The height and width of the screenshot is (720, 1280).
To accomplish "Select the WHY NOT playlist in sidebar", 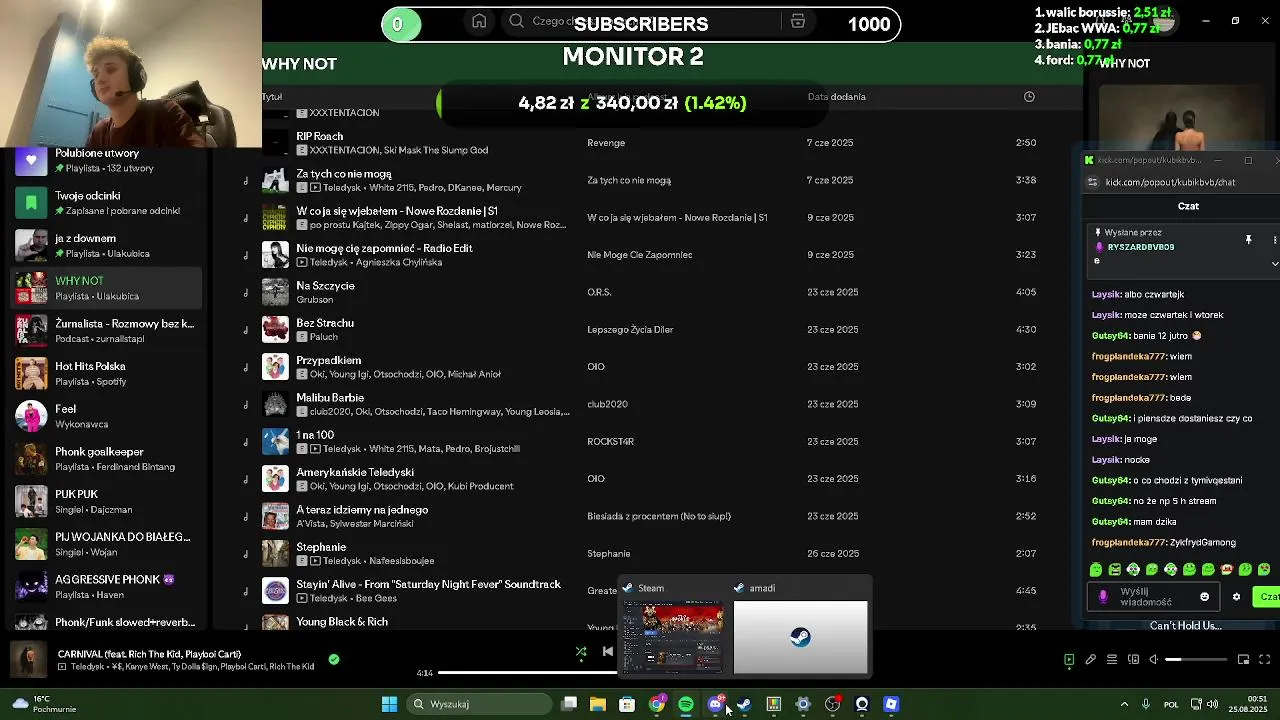I will coord(107,288).
